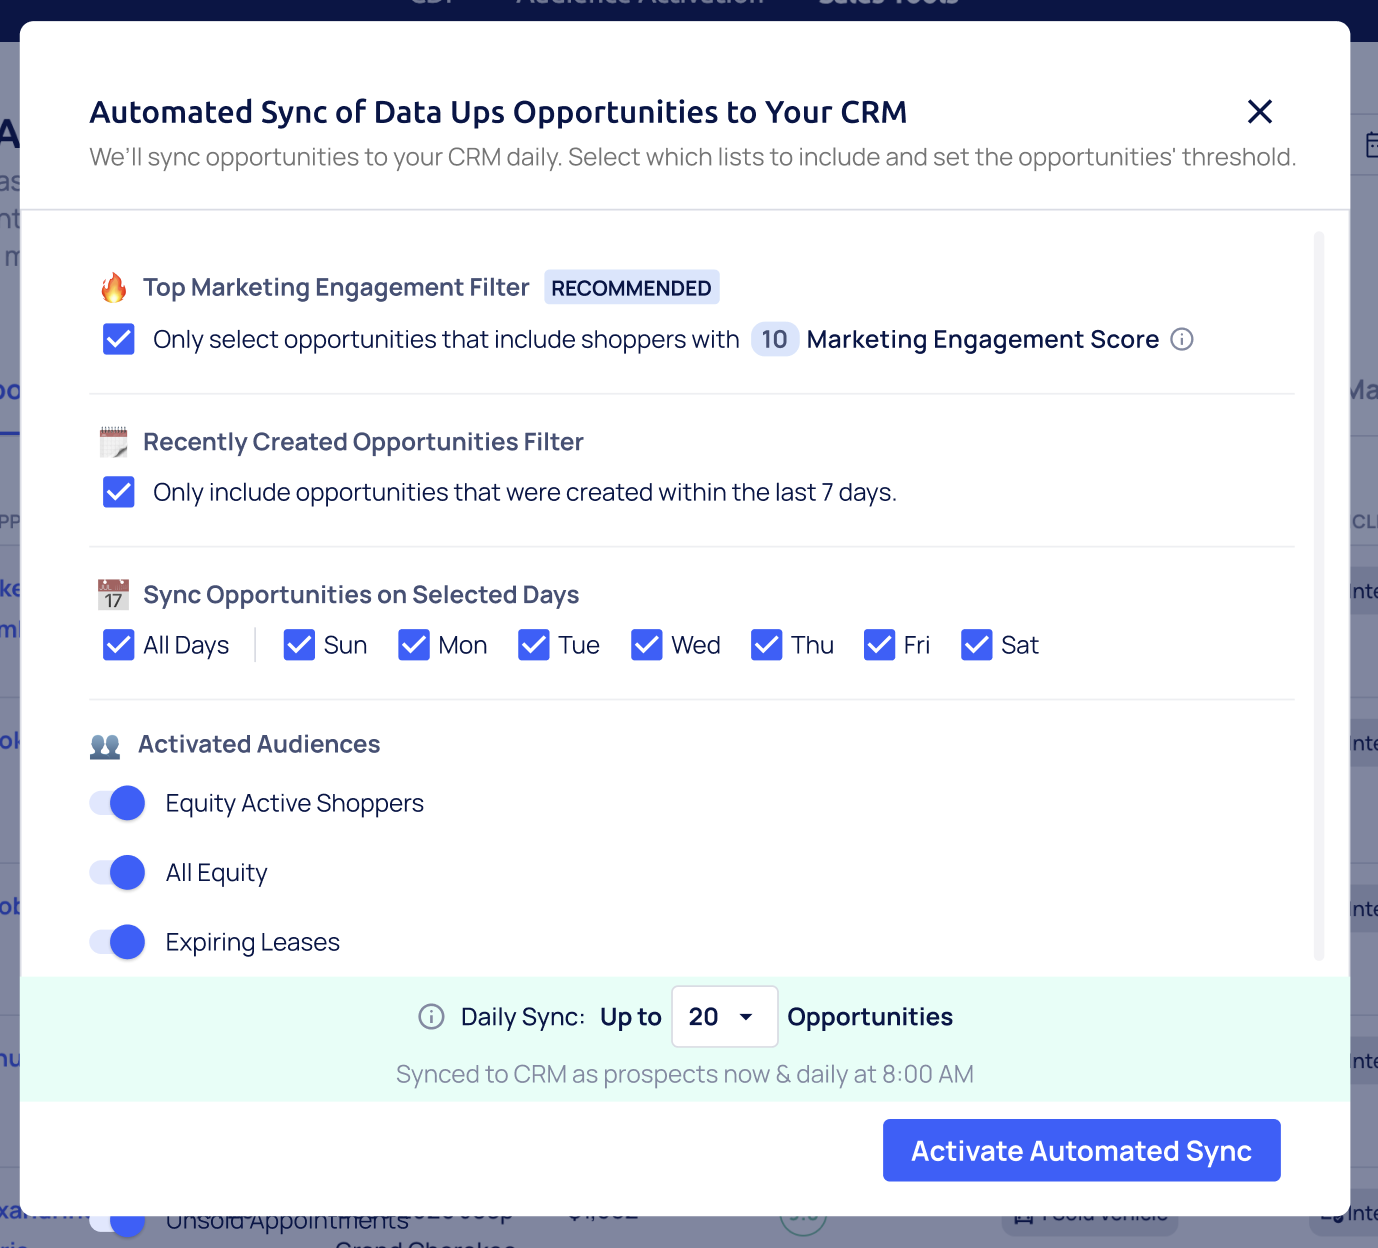Screen dimensions: 1378x1248
Task: Click the Daily Sync info icon
Action: coord(431,1017)
